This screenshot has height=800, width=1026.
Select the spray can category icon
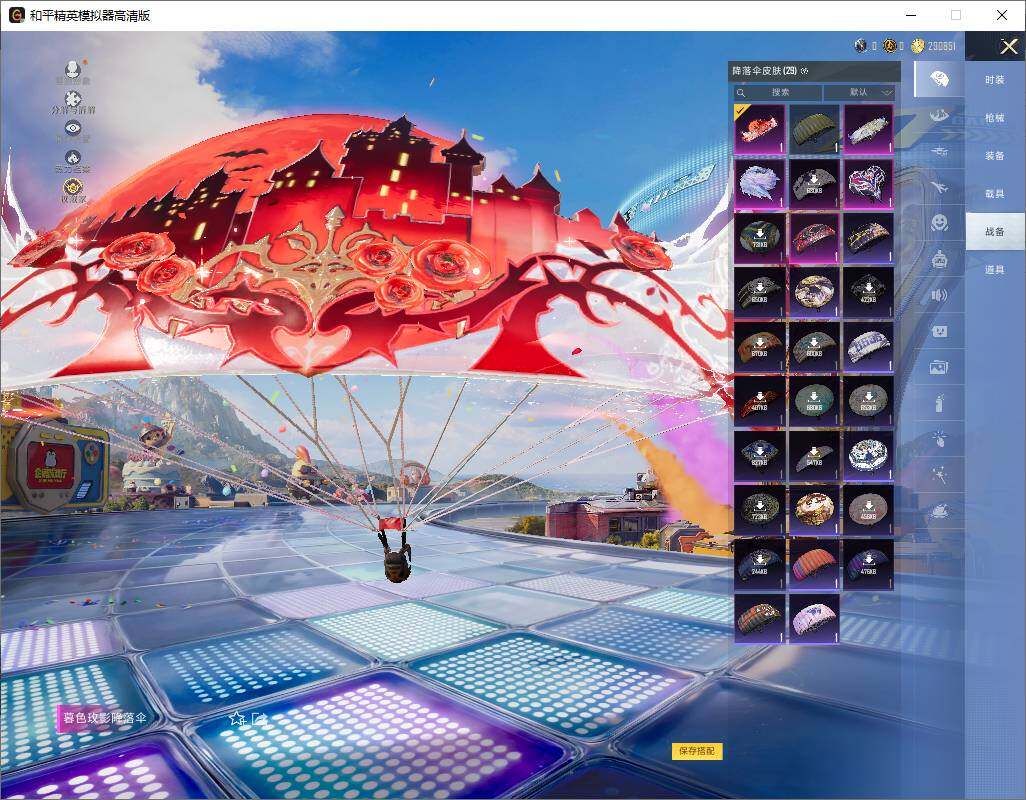point(939,403)
